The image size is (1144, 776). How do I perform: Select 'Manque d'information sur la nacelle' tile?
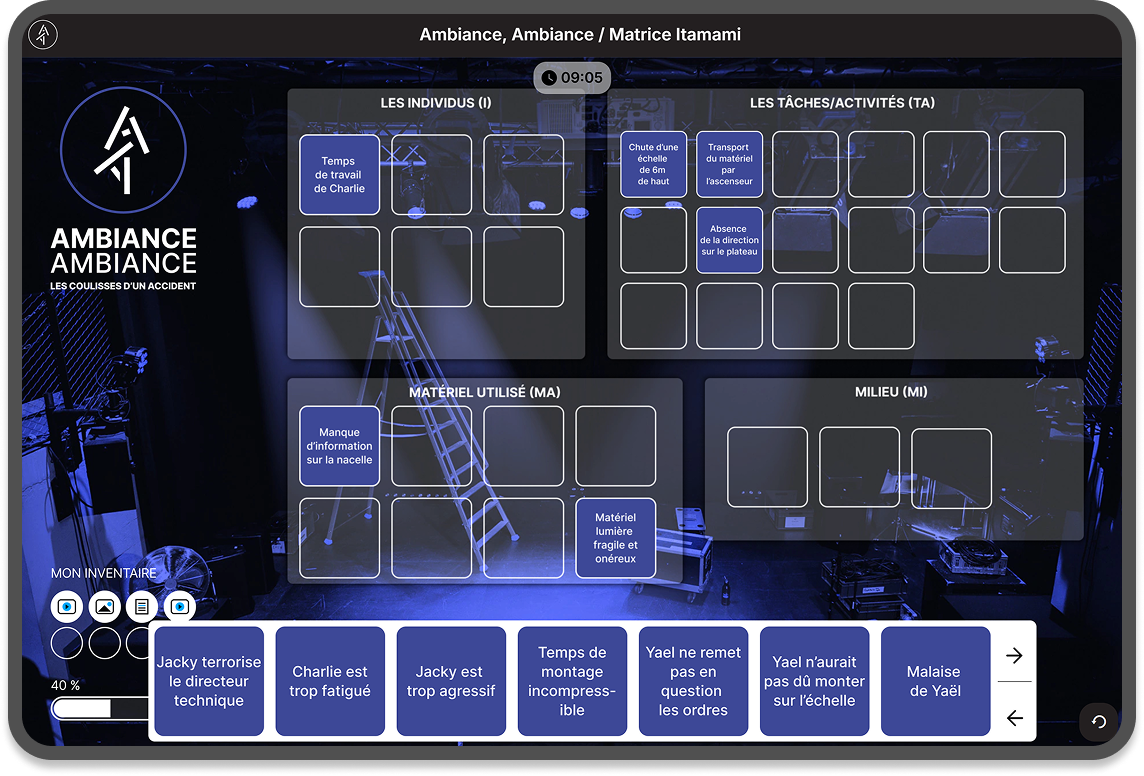point(339,446)
